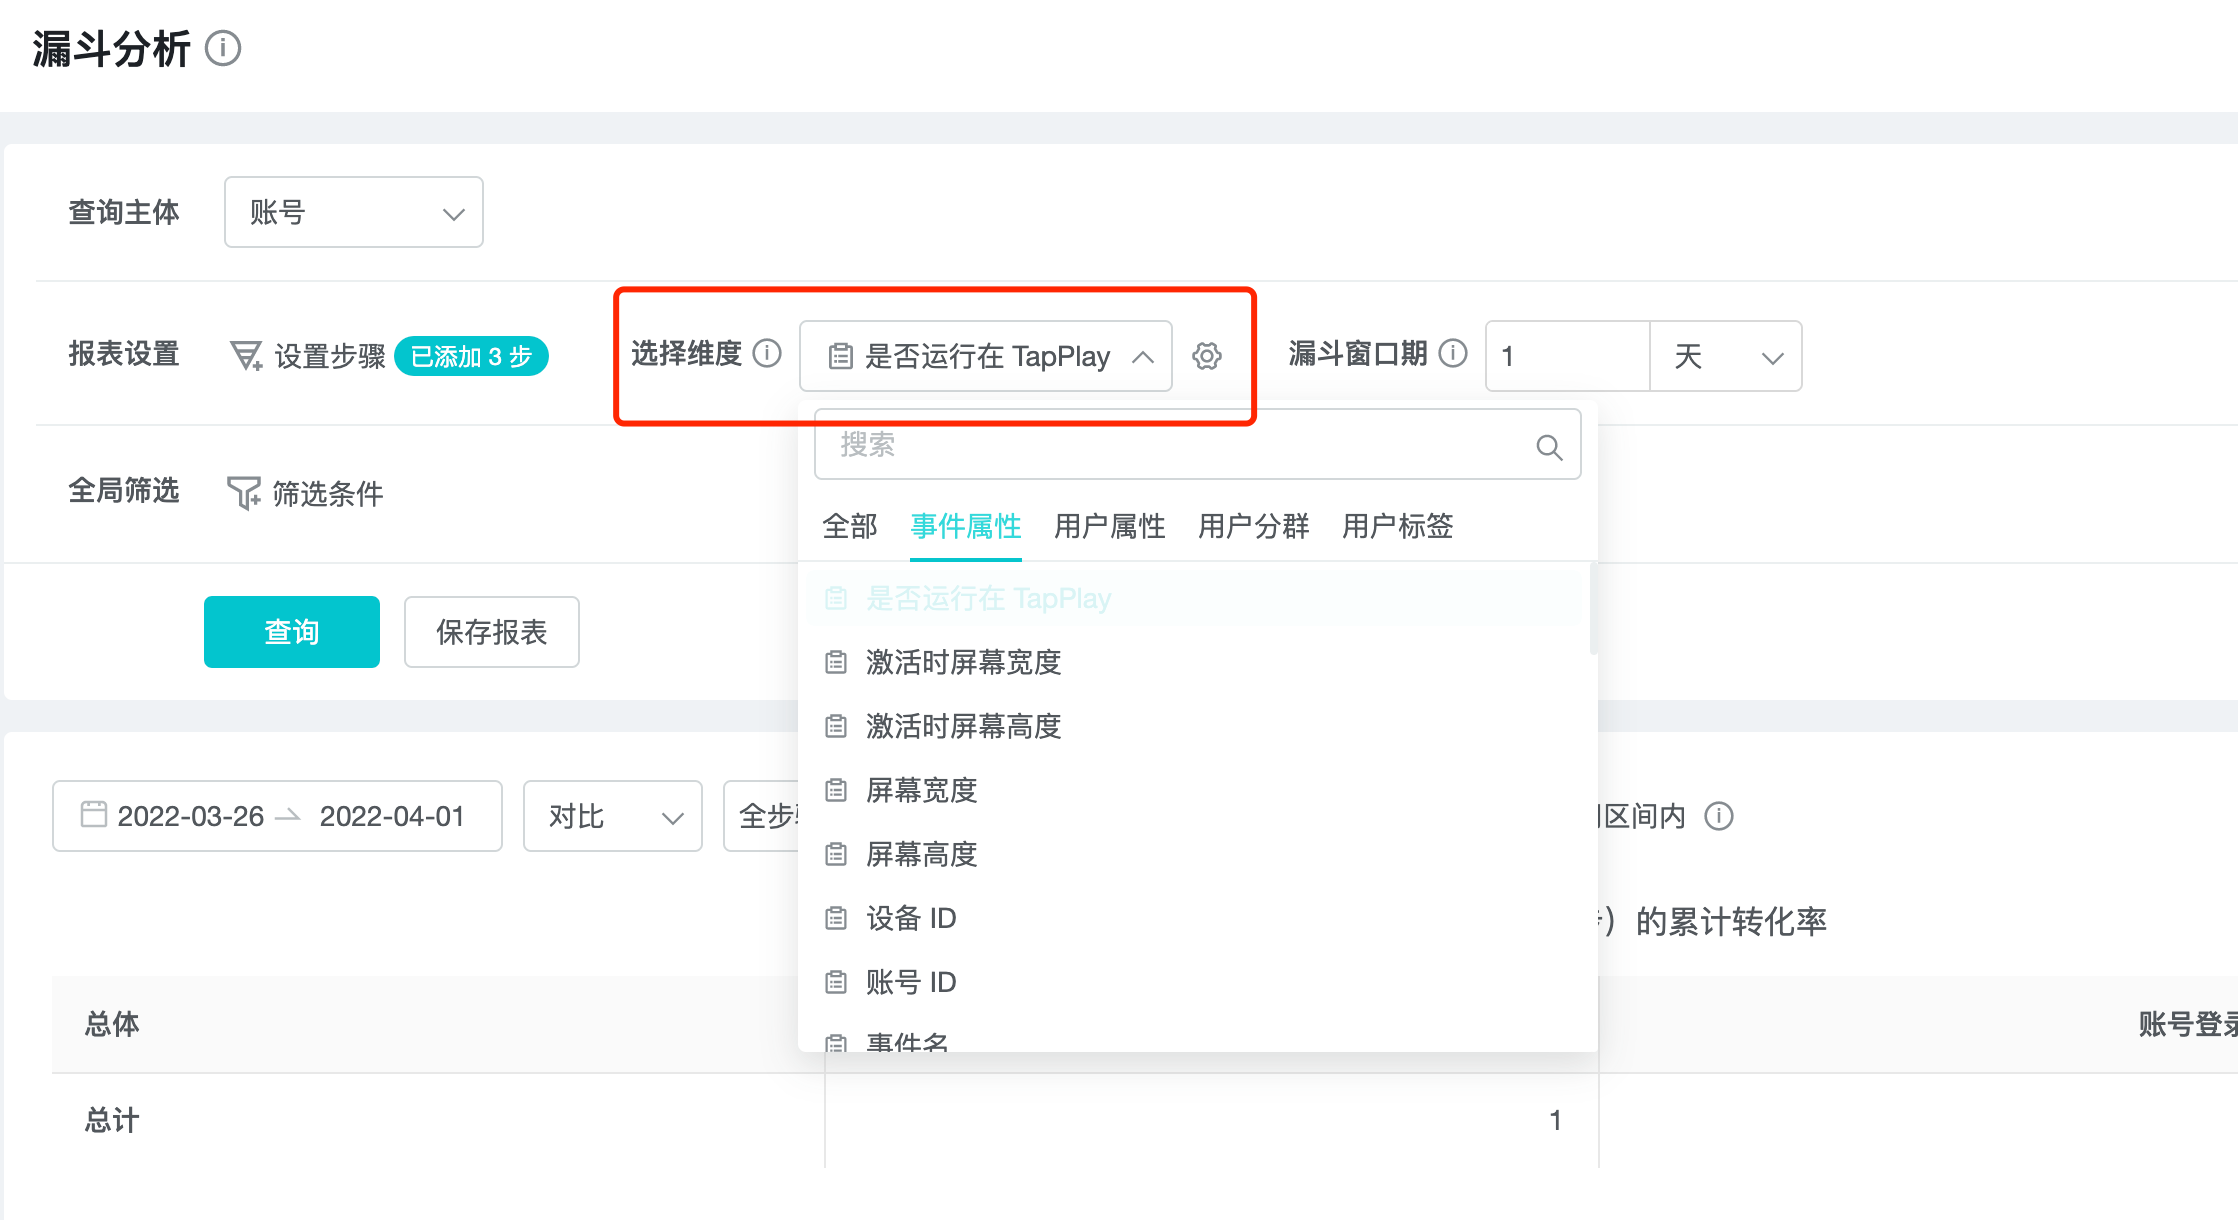Click info icon next to 漏斗分析 title
2238x1220 pixels.
point(223,48)
